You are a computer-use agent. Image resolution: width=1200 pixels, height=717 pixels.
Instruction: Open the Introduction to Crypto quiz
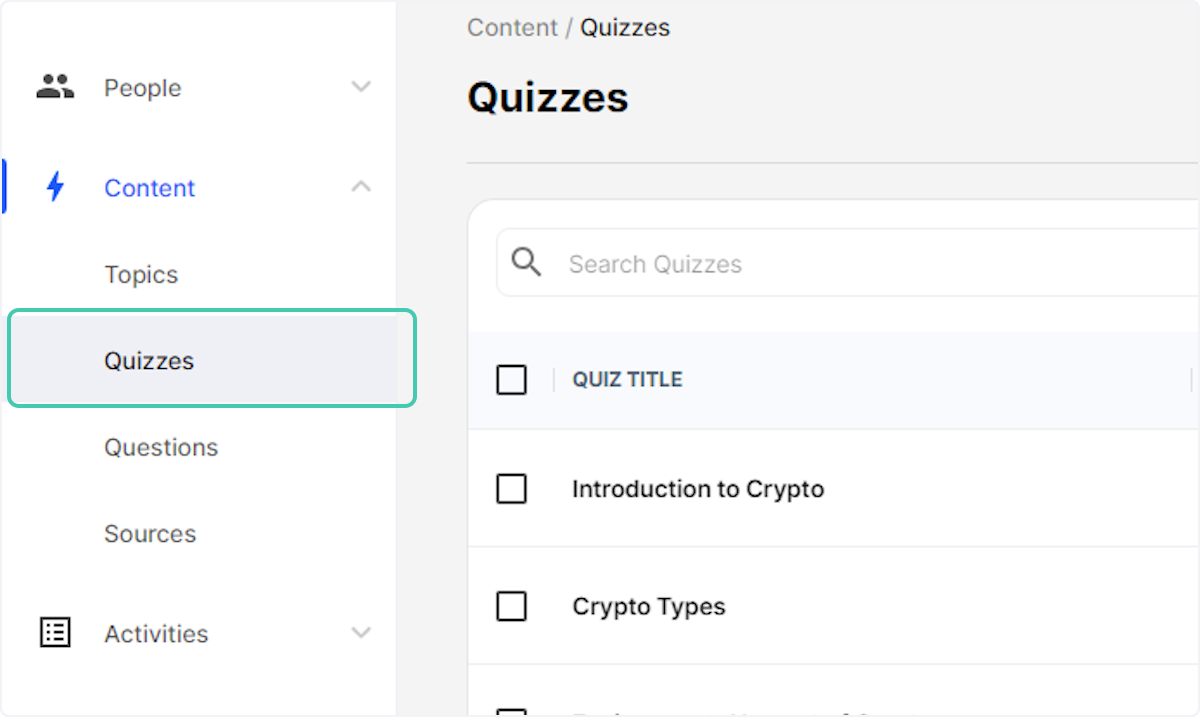697,489
